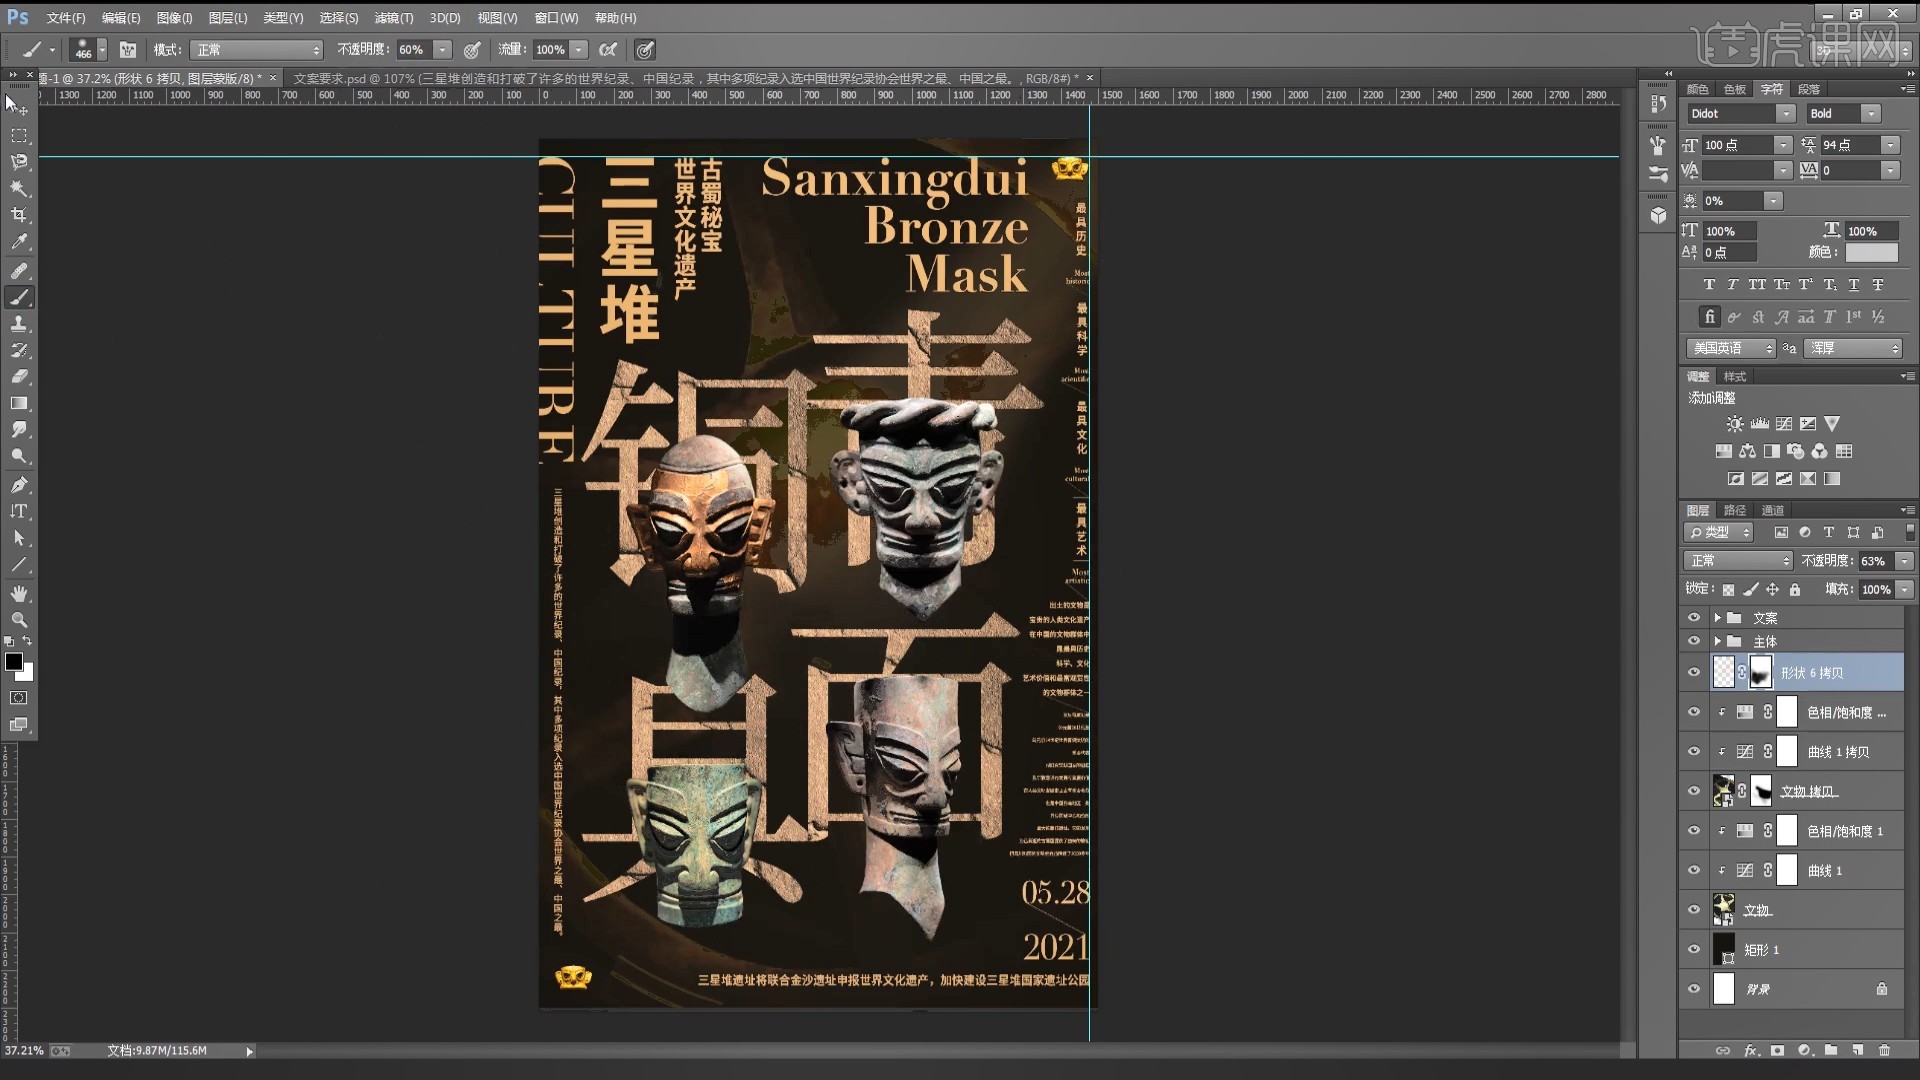Open the 3D panel cube icon
Viewport: 1920px width, 1080px height.
1658,215
